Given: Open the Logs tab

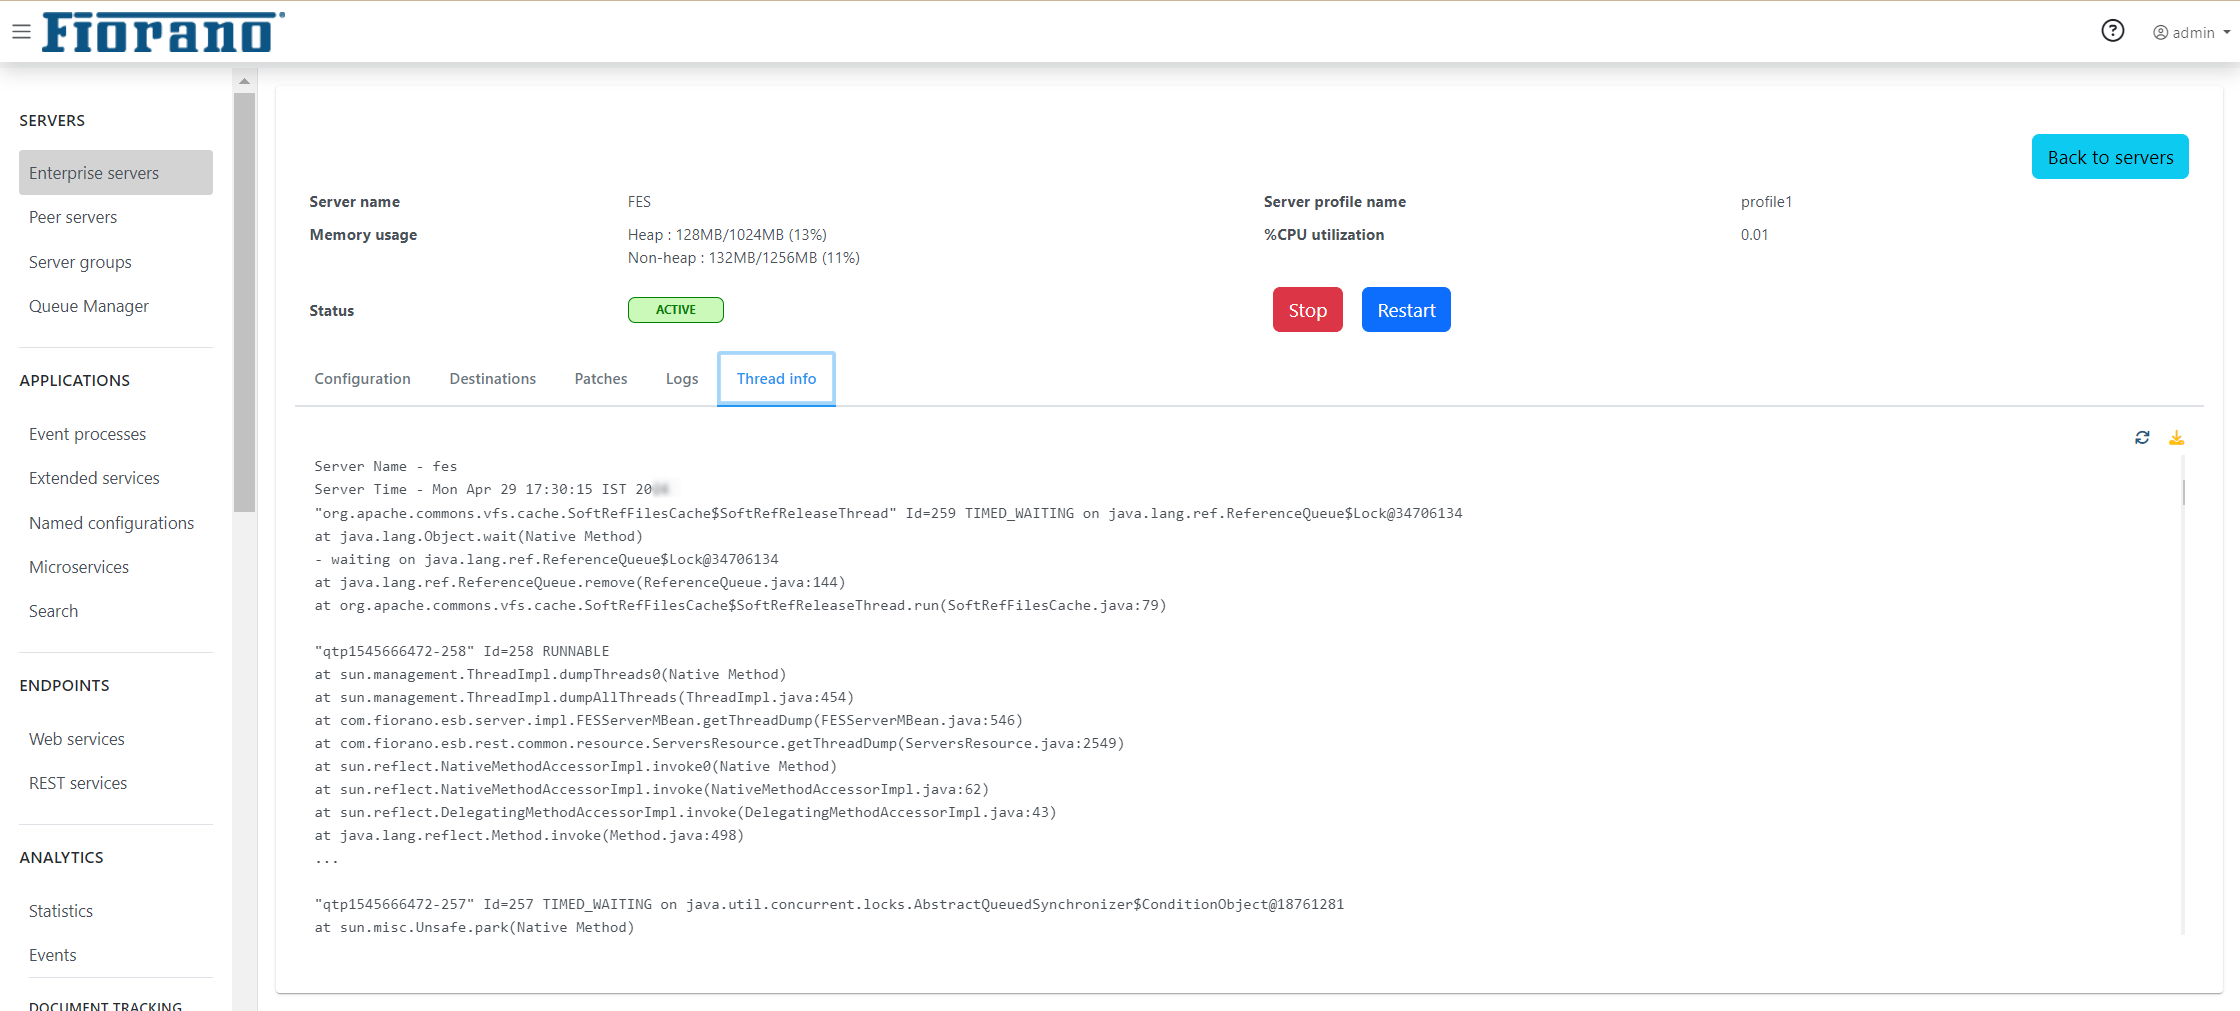Looking at the screenshot, I should point(682,379).
